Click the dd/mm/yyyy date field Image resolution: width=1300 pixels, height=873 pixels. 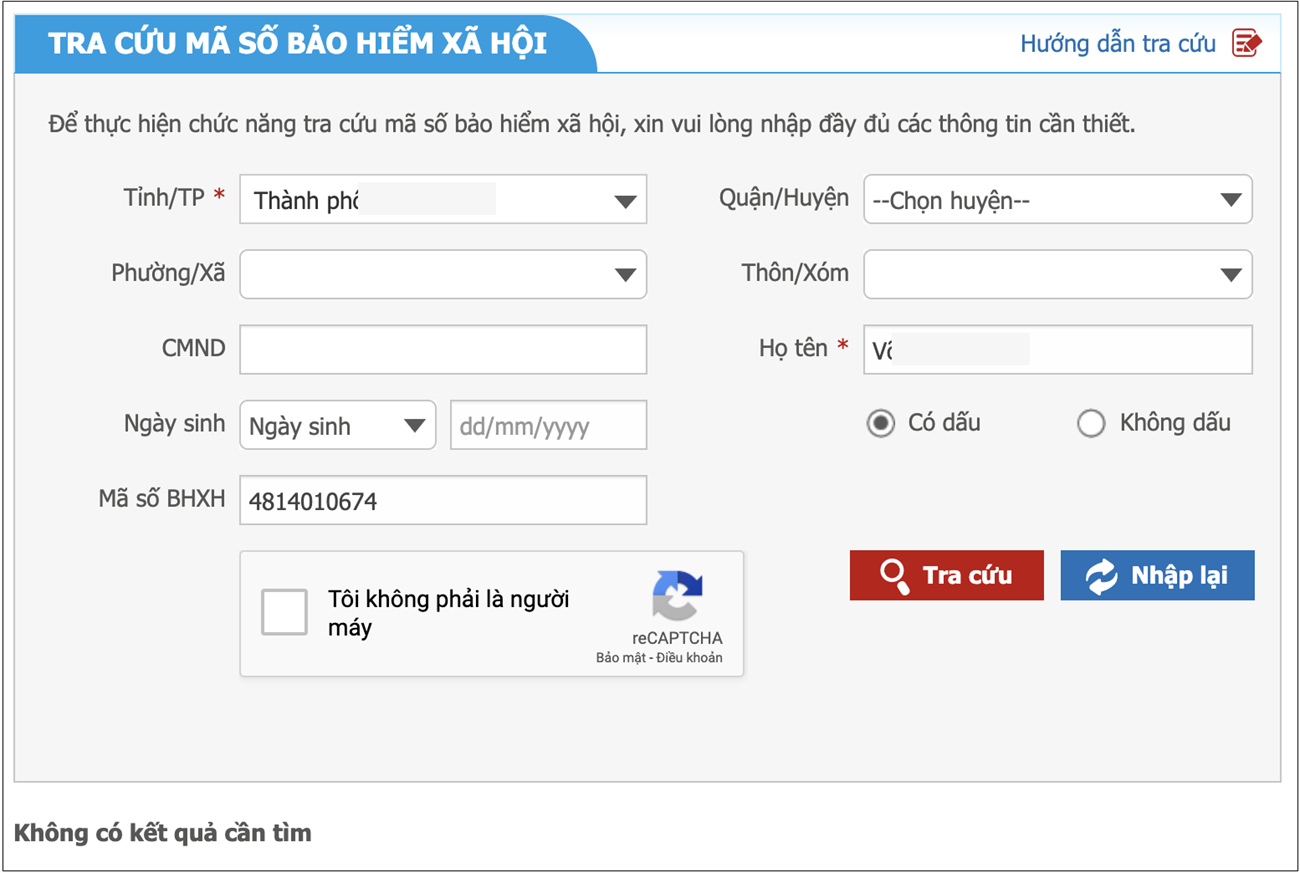(549, 425)
